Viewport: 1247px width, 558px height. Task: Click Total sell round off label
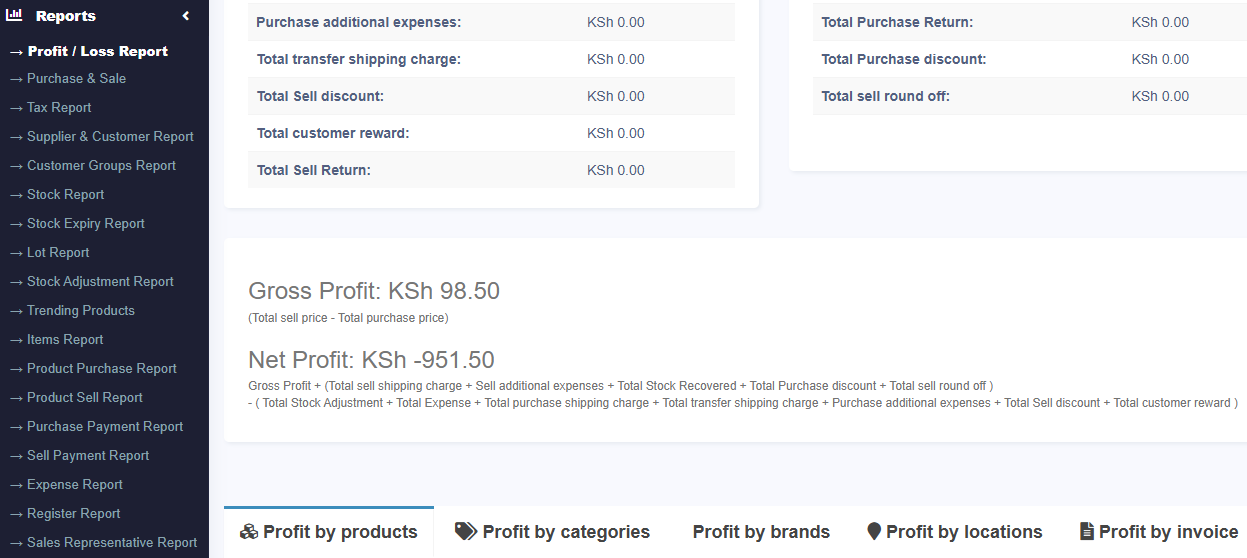[885, 96]
